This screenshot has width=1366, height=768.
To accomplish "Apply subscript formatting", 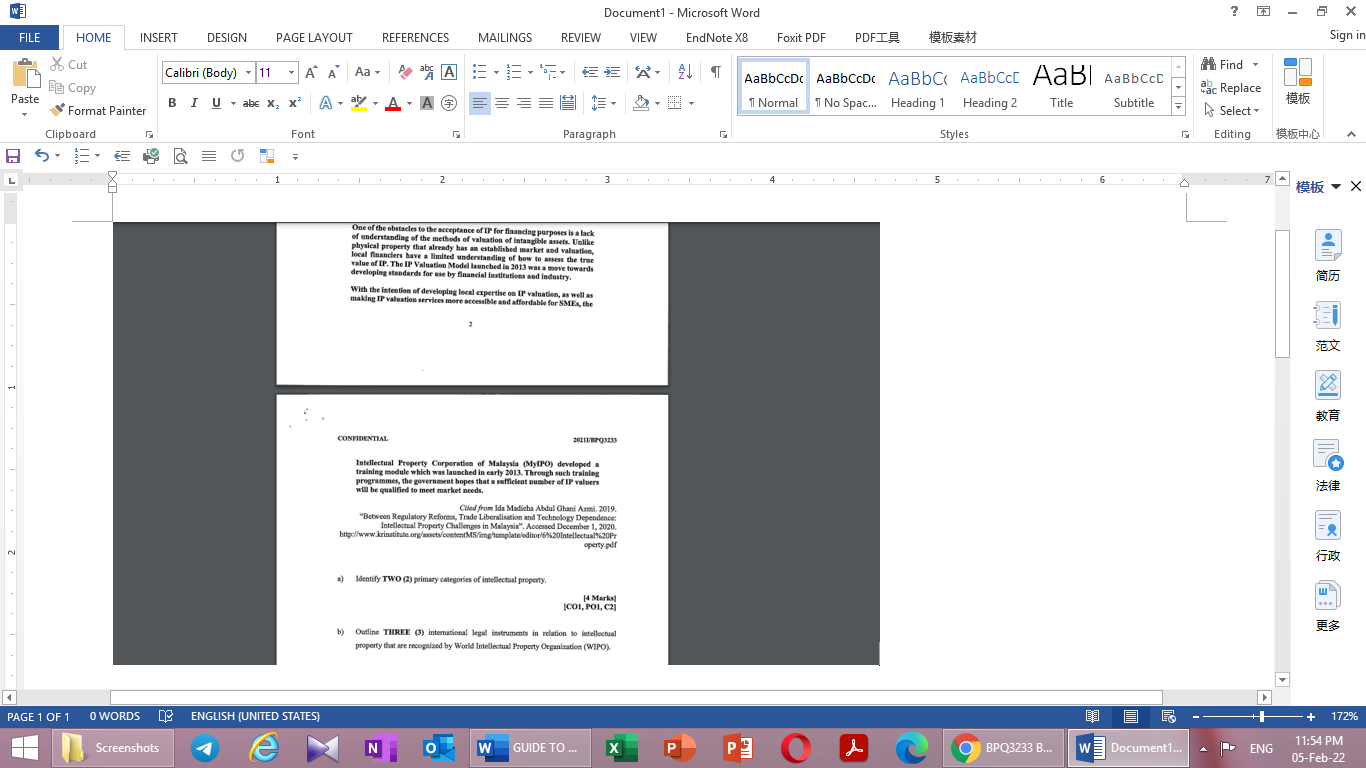I will pyautogui.click(x=272, y=103).
